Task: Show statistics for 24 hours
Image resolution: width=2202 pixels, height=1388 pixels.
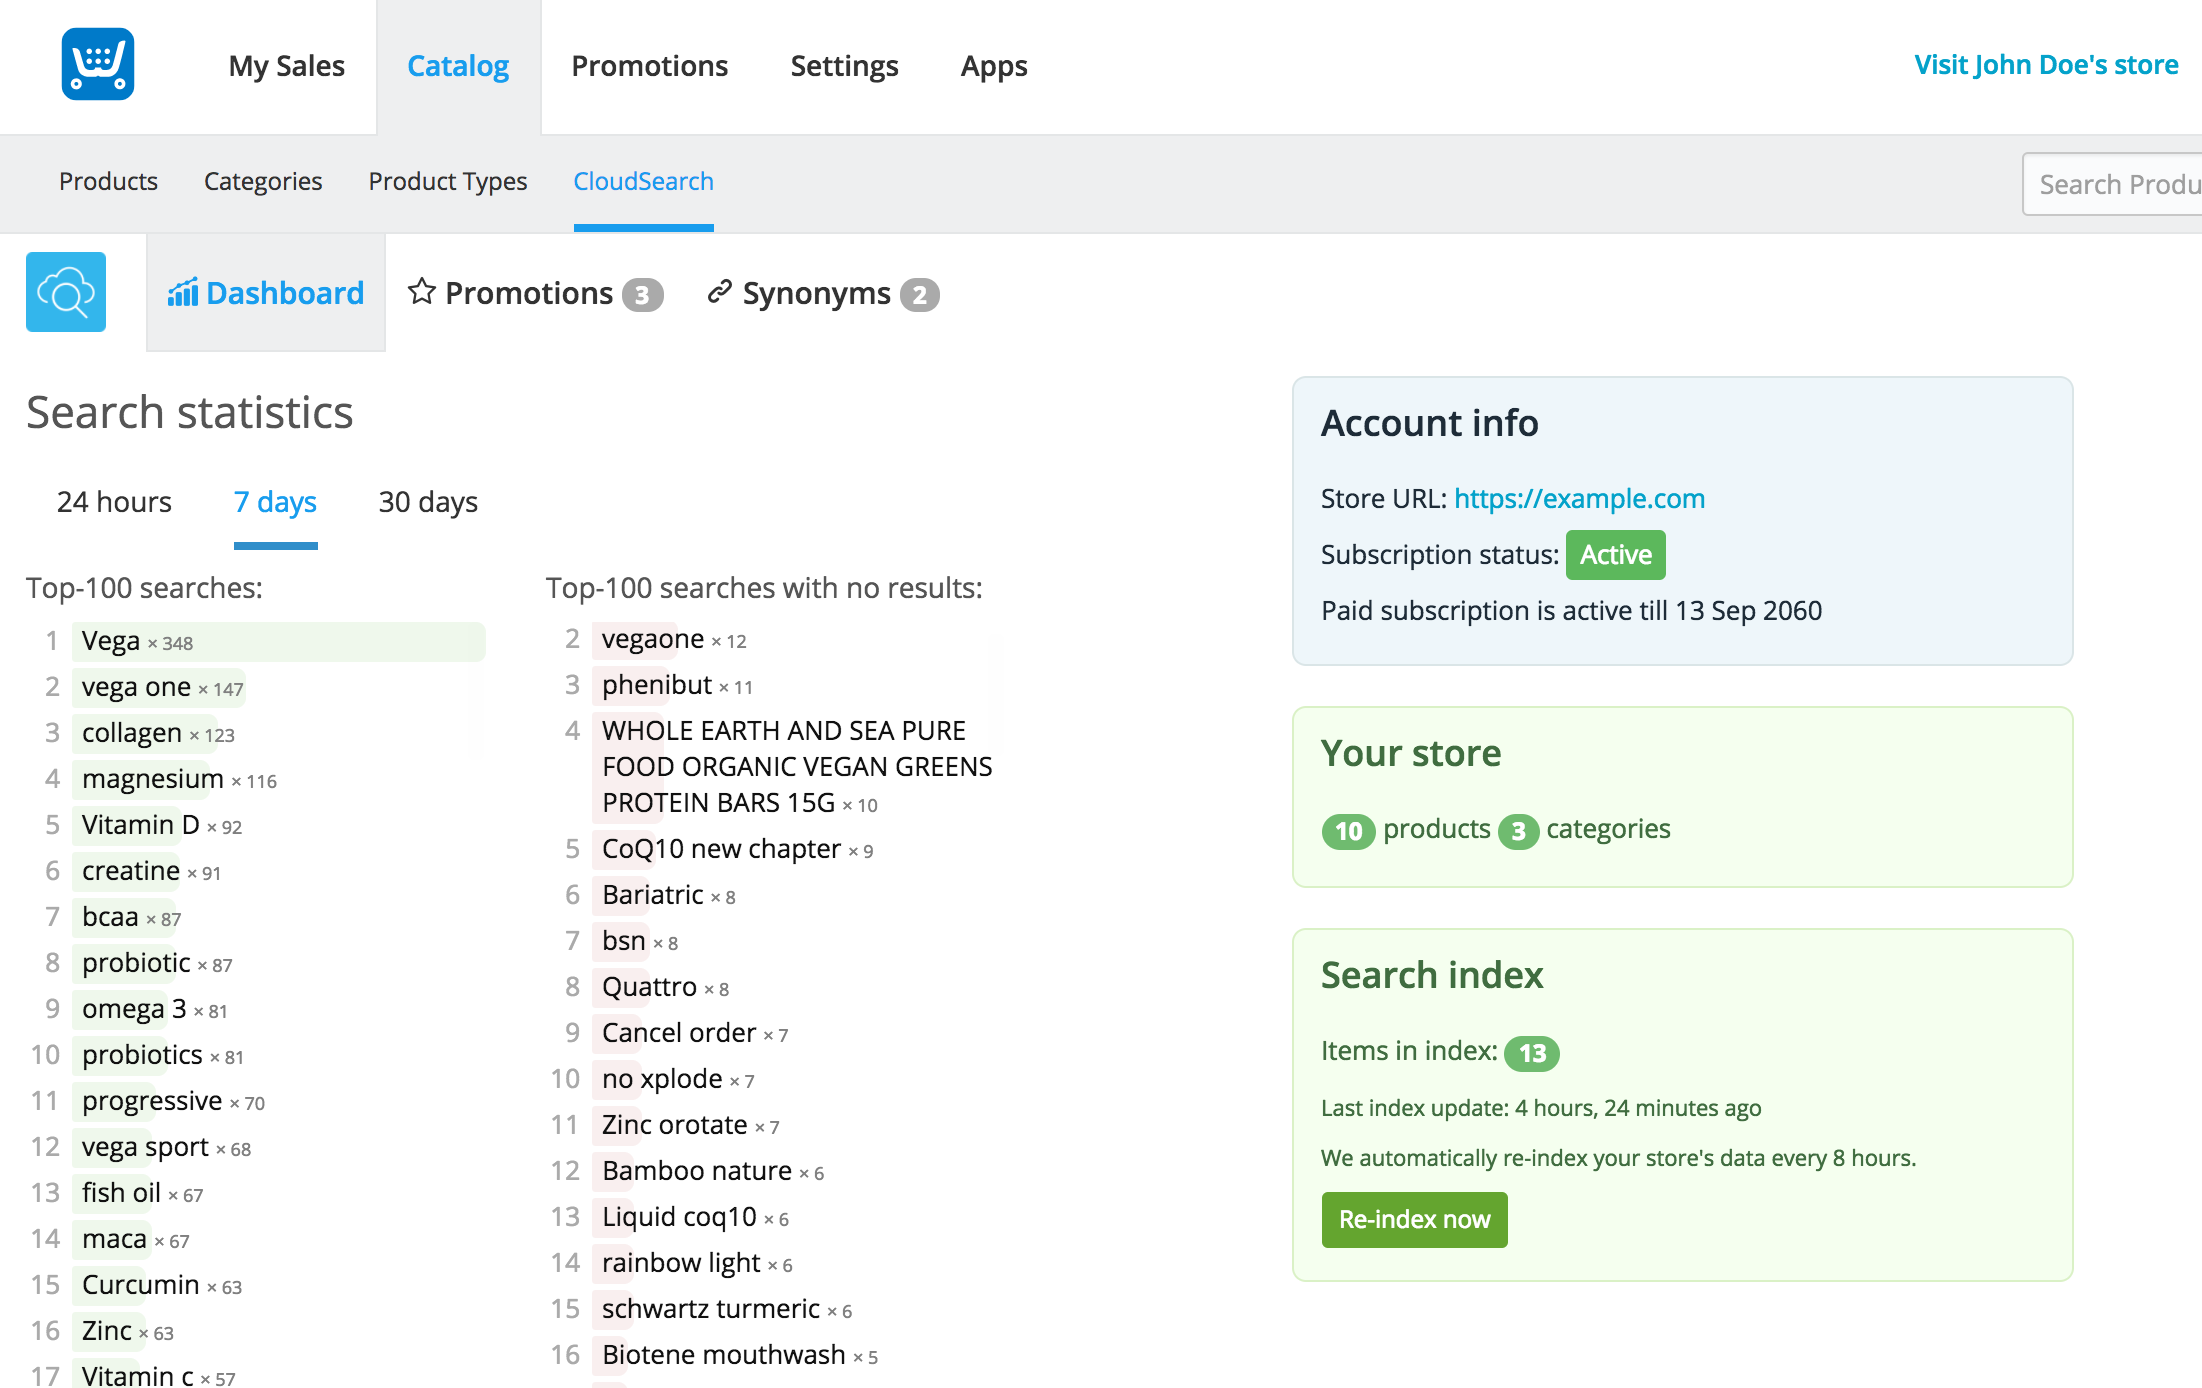Action: (114, 502)
